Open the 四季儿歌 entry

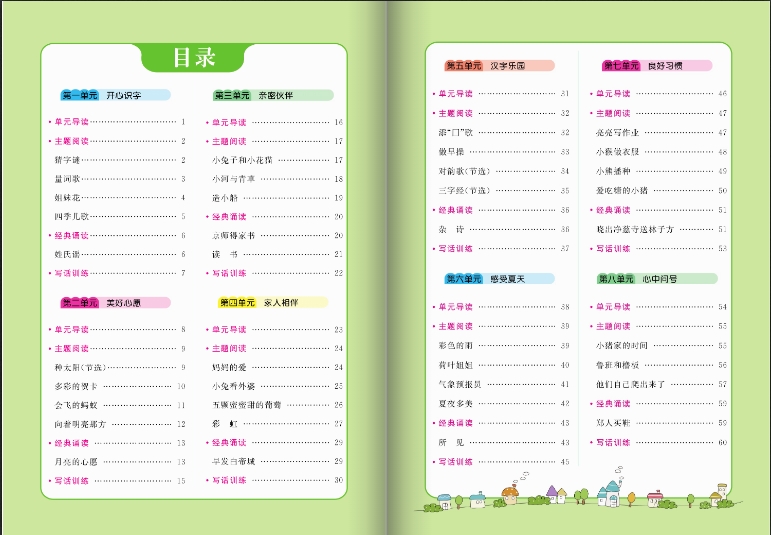tap(71, 216)
